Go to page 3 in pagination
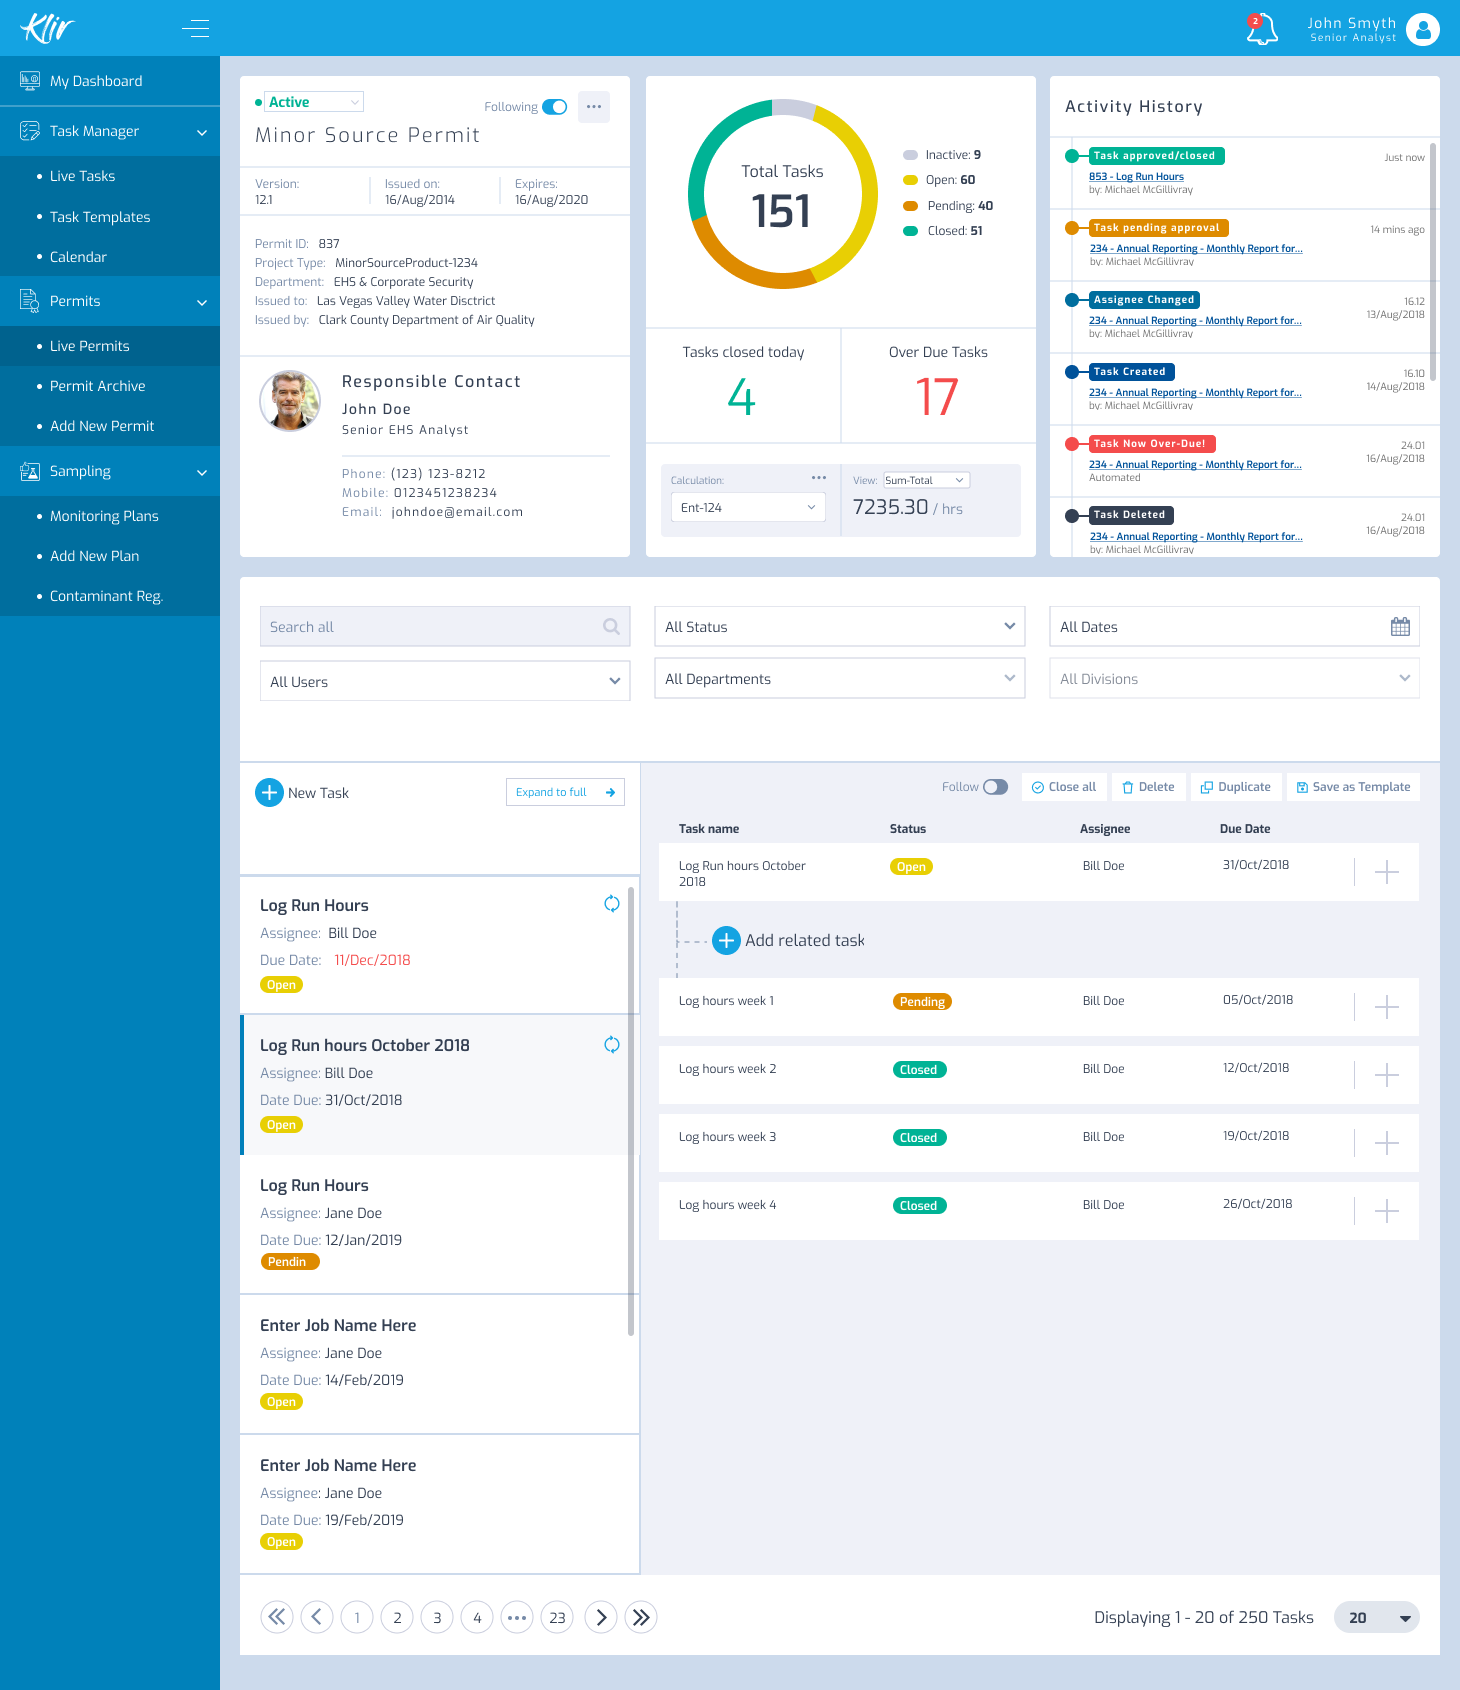 [437, 1617]
